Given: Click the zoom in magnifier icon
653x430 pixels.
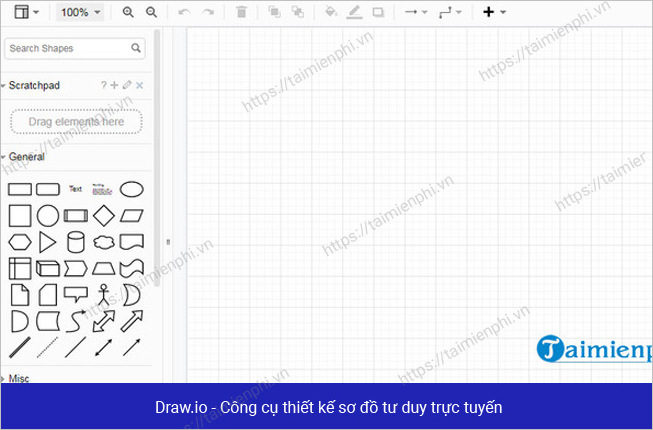Looking at the screenshot, I should tap(128, 12).
